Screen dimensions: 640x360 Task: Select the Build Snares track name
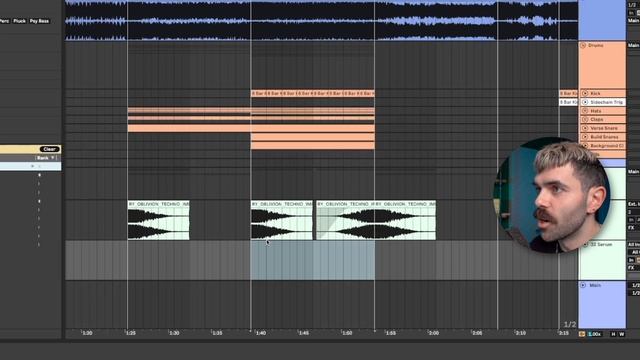pos(604,137)
